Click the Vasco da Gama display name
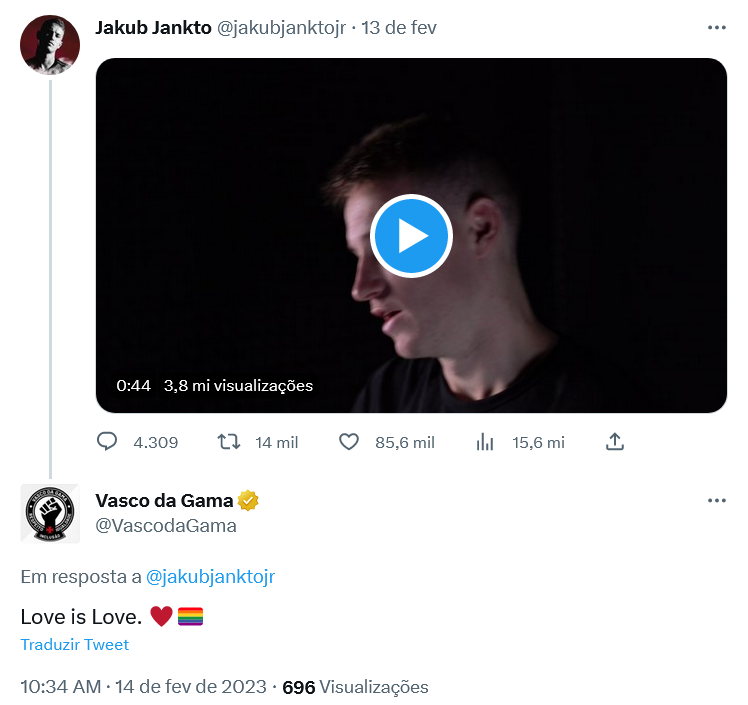Image resolution: width=748 pixels, height=705 pixels. [164, 500]
